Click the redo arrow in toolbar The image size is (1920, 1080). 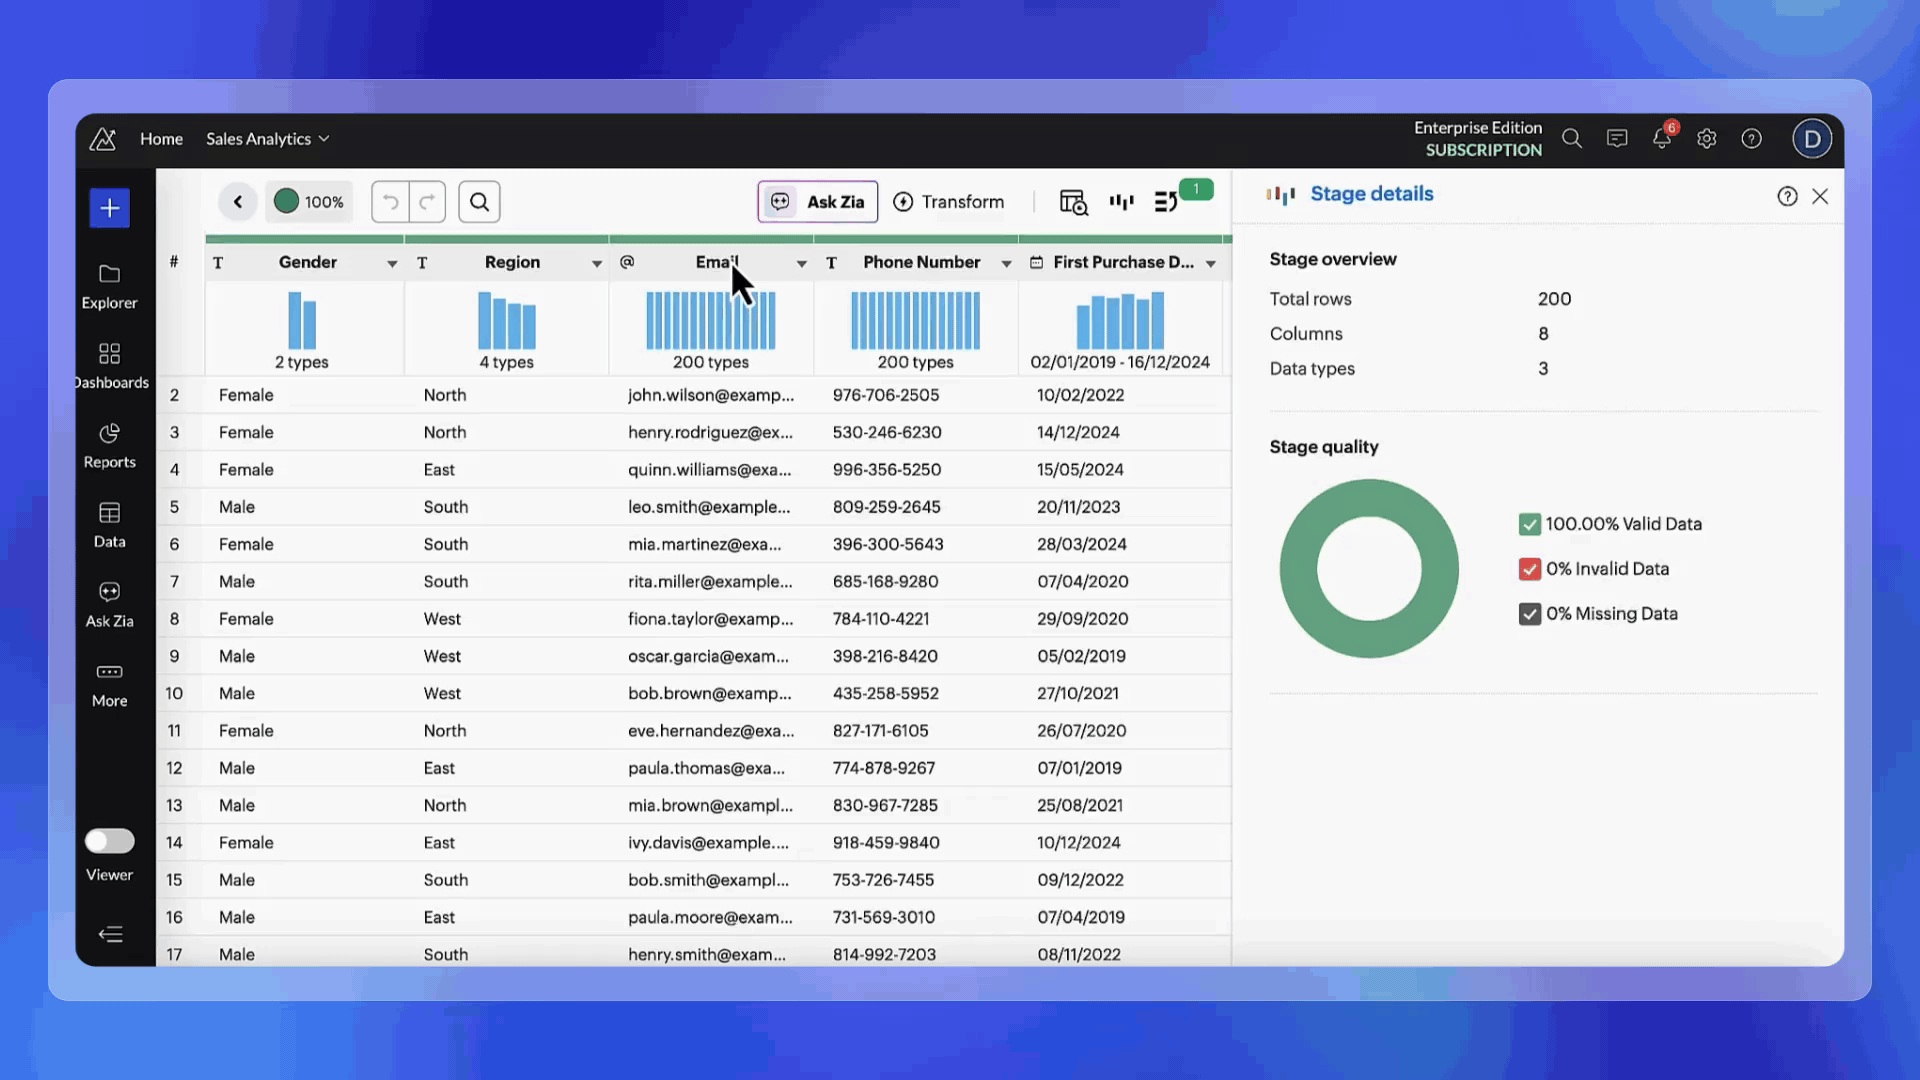click(427, 202)
